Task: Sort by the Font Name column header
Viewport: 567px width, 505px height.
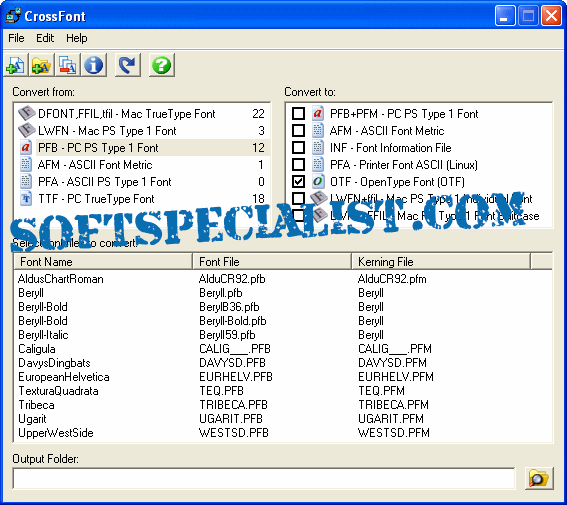Action: click(x=103, y=261)
